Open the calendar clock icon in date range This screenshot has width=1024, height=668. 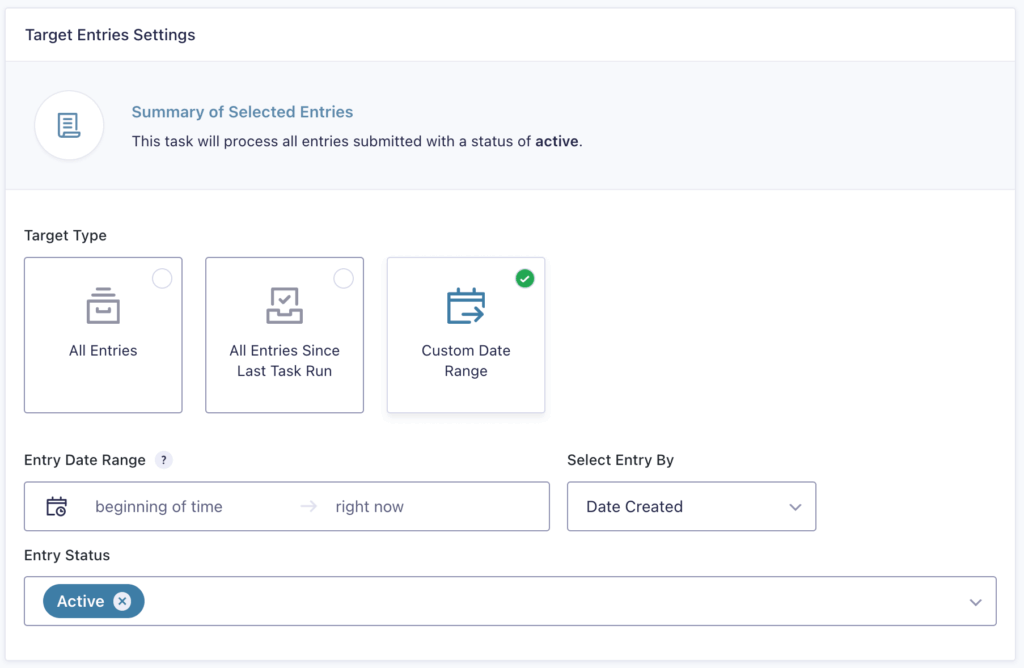pyautogui.click(x=57, y=507)
